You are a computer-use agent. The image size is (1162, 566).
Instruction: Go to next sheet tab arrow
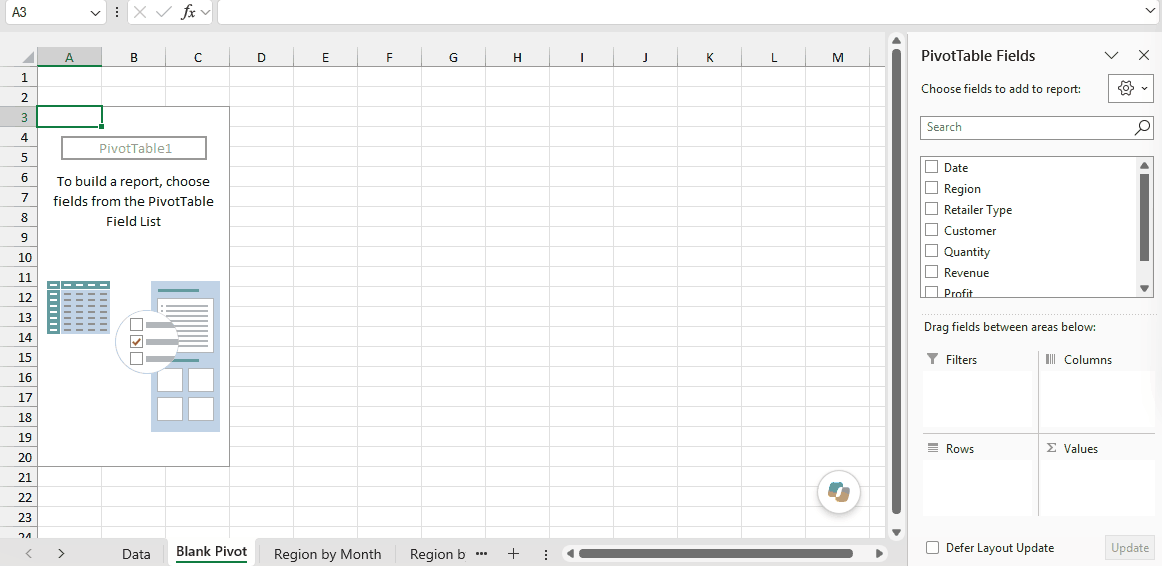tap(62, 553)
